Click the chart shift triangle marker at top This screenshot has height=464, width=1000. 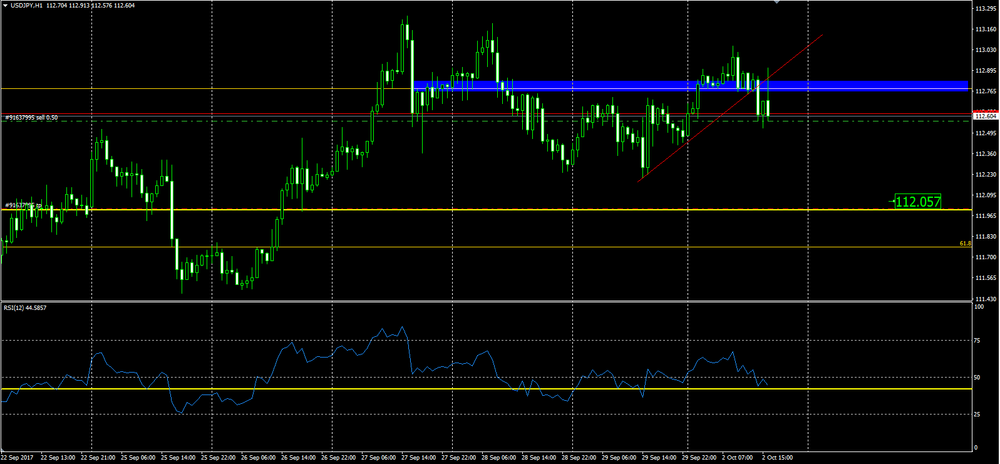point(777,3)
